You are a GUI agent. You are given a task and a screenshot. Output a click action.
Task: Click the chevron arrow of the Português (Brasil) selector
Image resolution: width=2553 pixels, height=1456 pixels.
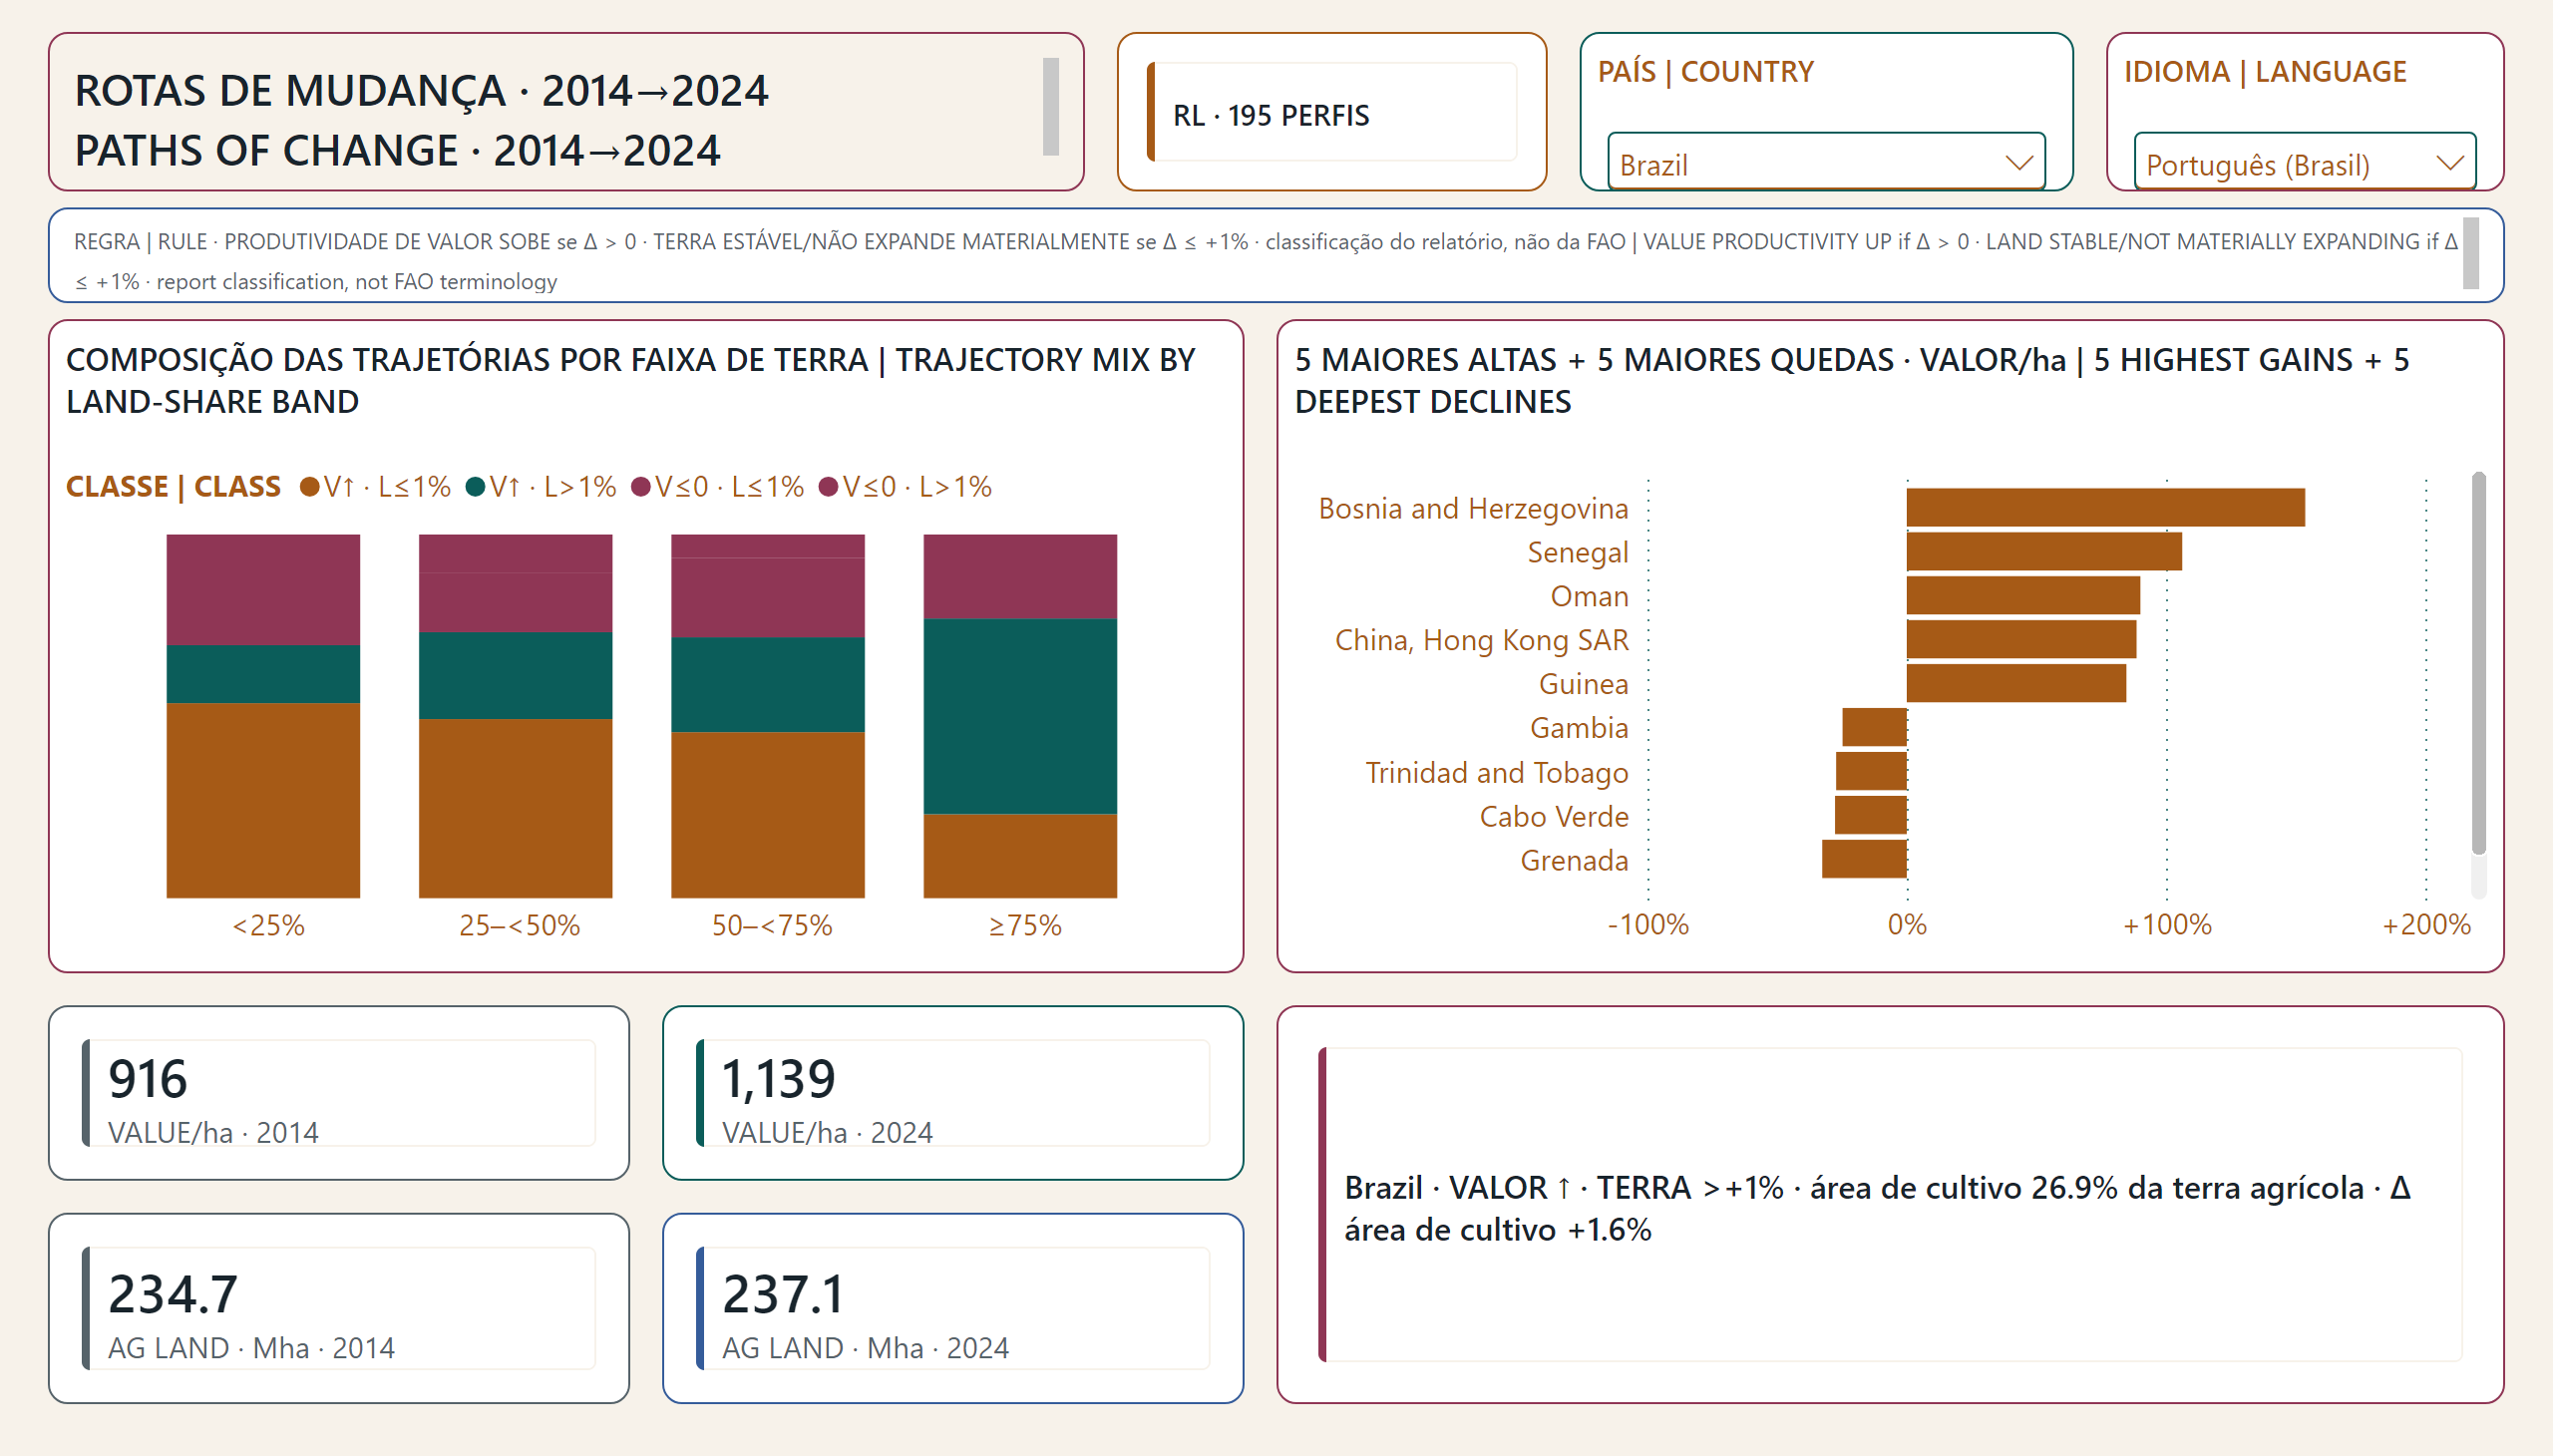click(x=2450, y=163)
